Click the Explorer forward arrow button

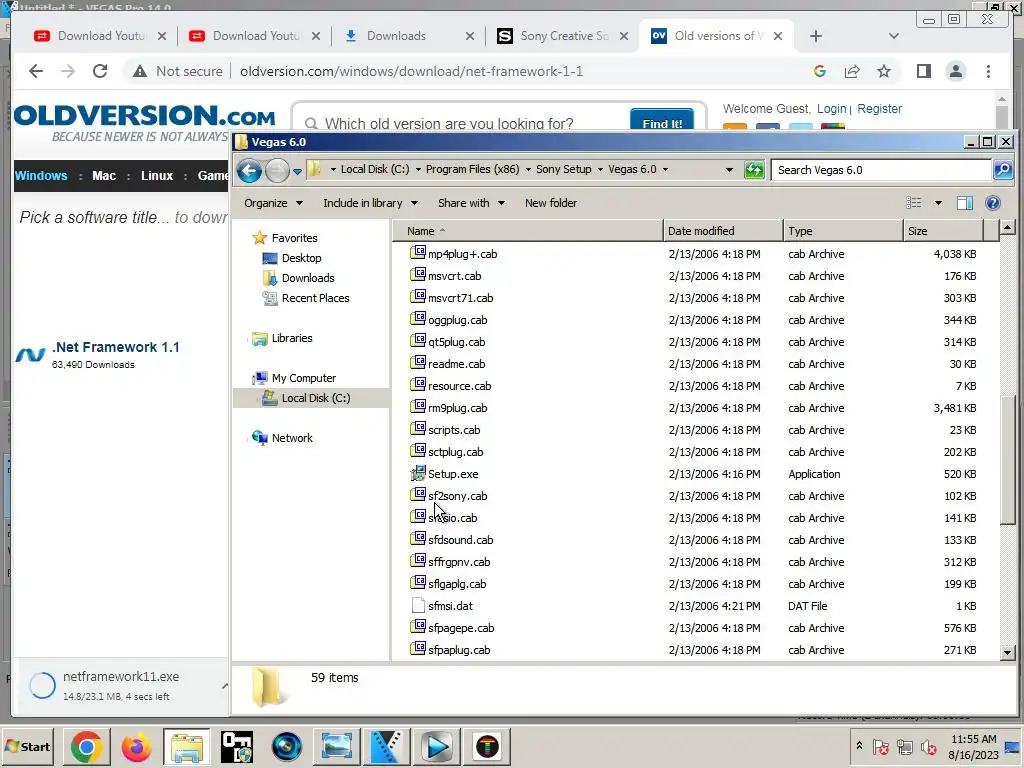coord(278,170)
